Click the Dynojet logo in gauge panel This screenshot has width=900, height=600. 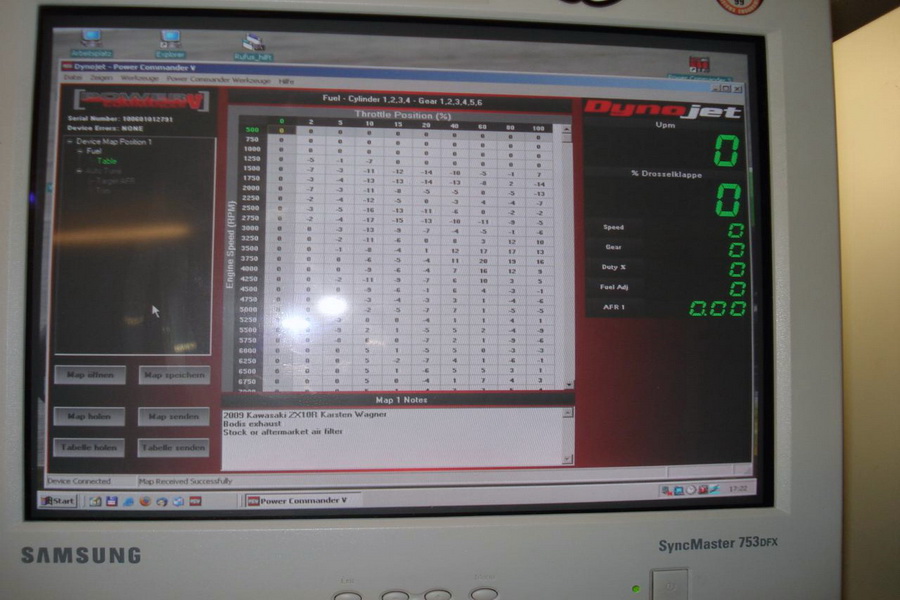tap(663, 110)
